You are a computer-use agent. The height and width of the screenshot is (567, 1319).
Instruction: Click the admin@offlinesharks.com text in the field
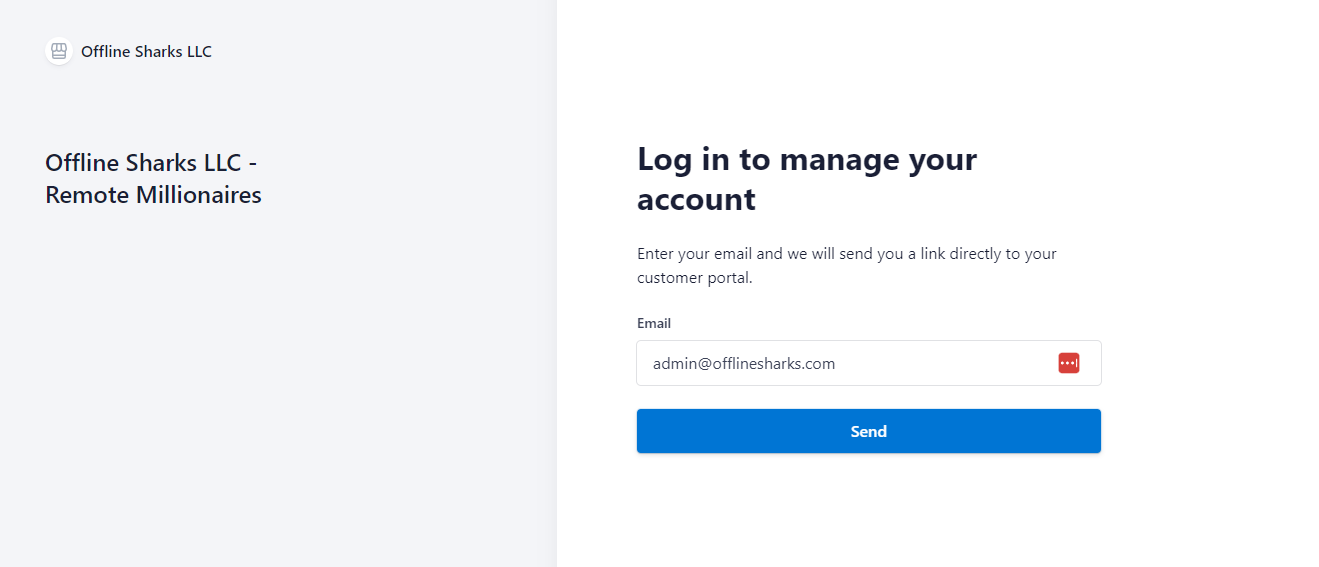point(744,364)
